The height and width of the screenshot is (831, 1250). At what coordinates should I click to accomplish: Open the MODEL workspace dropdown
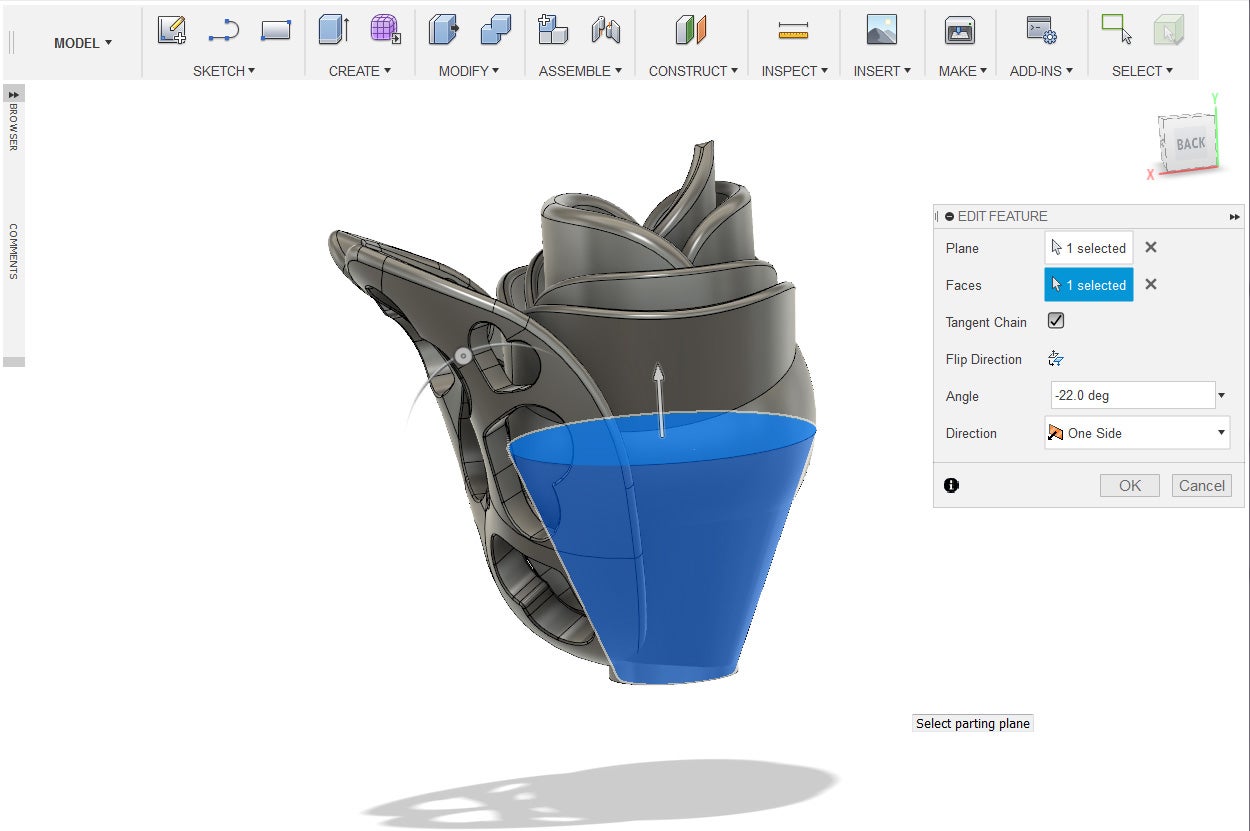(x=83, y=43)
